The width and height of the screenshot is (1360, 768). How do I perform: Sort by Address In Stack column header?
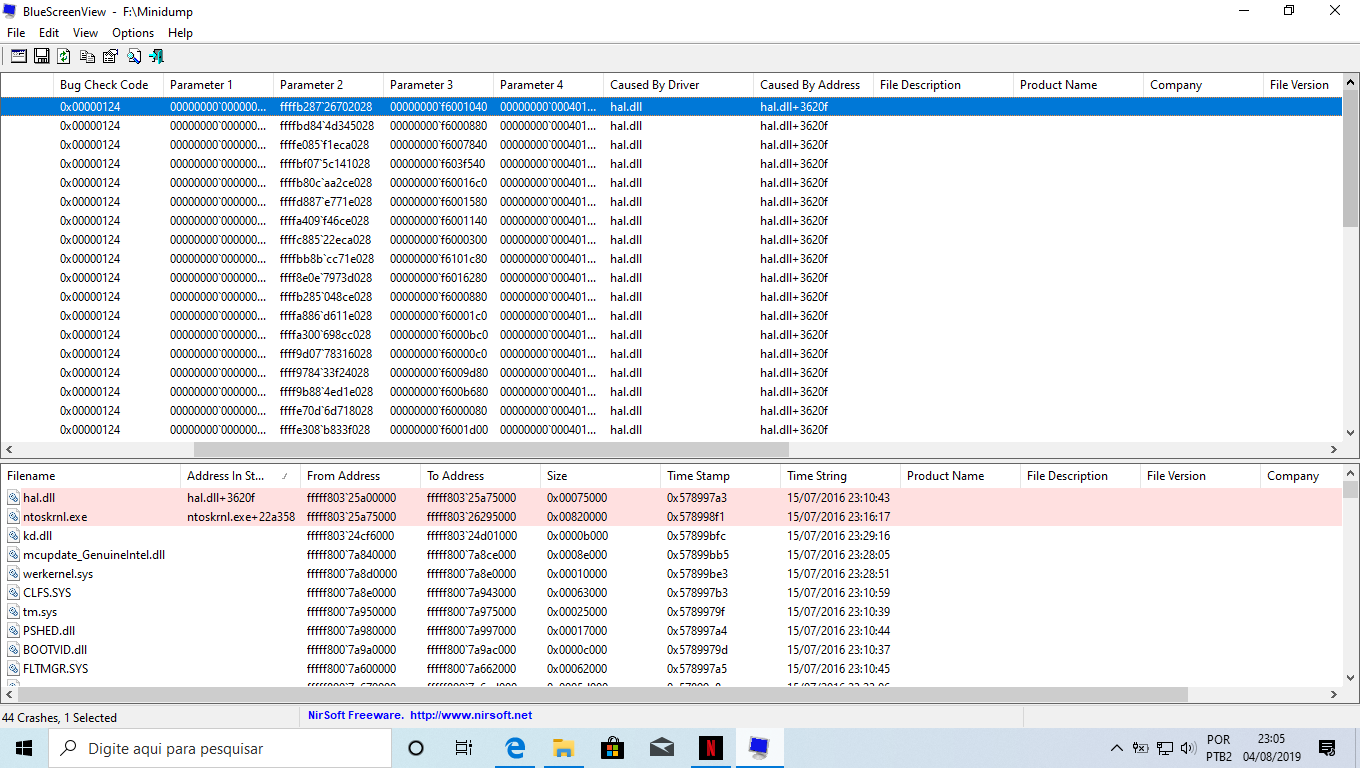[x=240, y=476]
